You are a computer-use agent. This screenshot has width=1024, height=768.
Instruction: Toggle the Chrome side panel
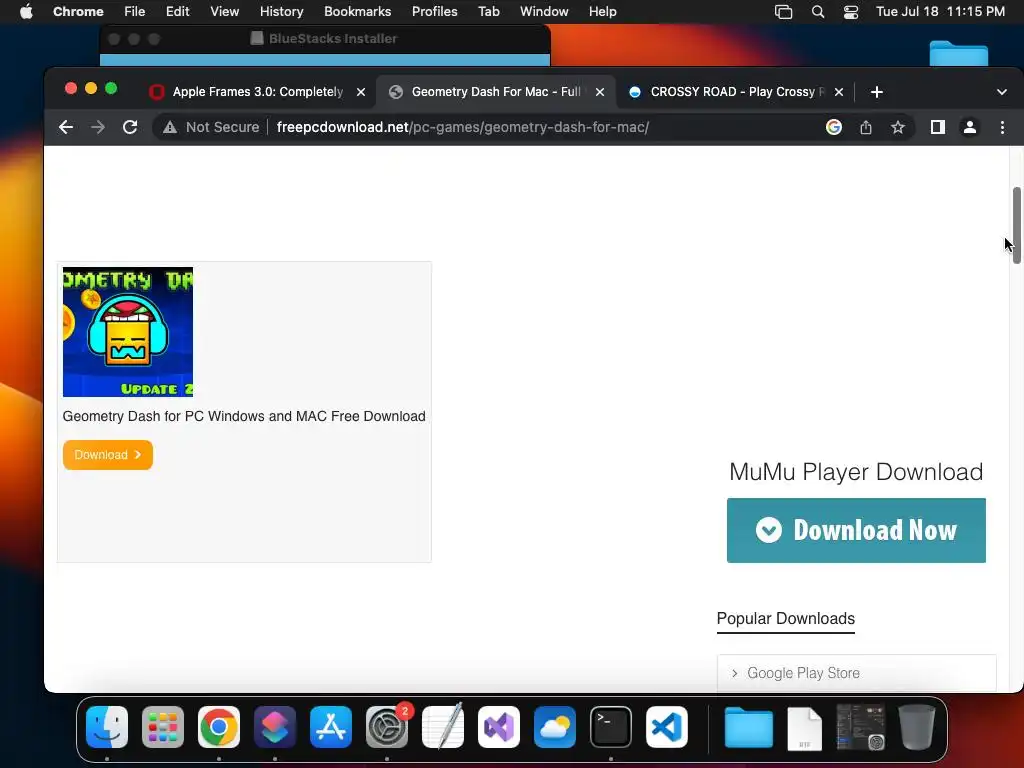[938, 127]
